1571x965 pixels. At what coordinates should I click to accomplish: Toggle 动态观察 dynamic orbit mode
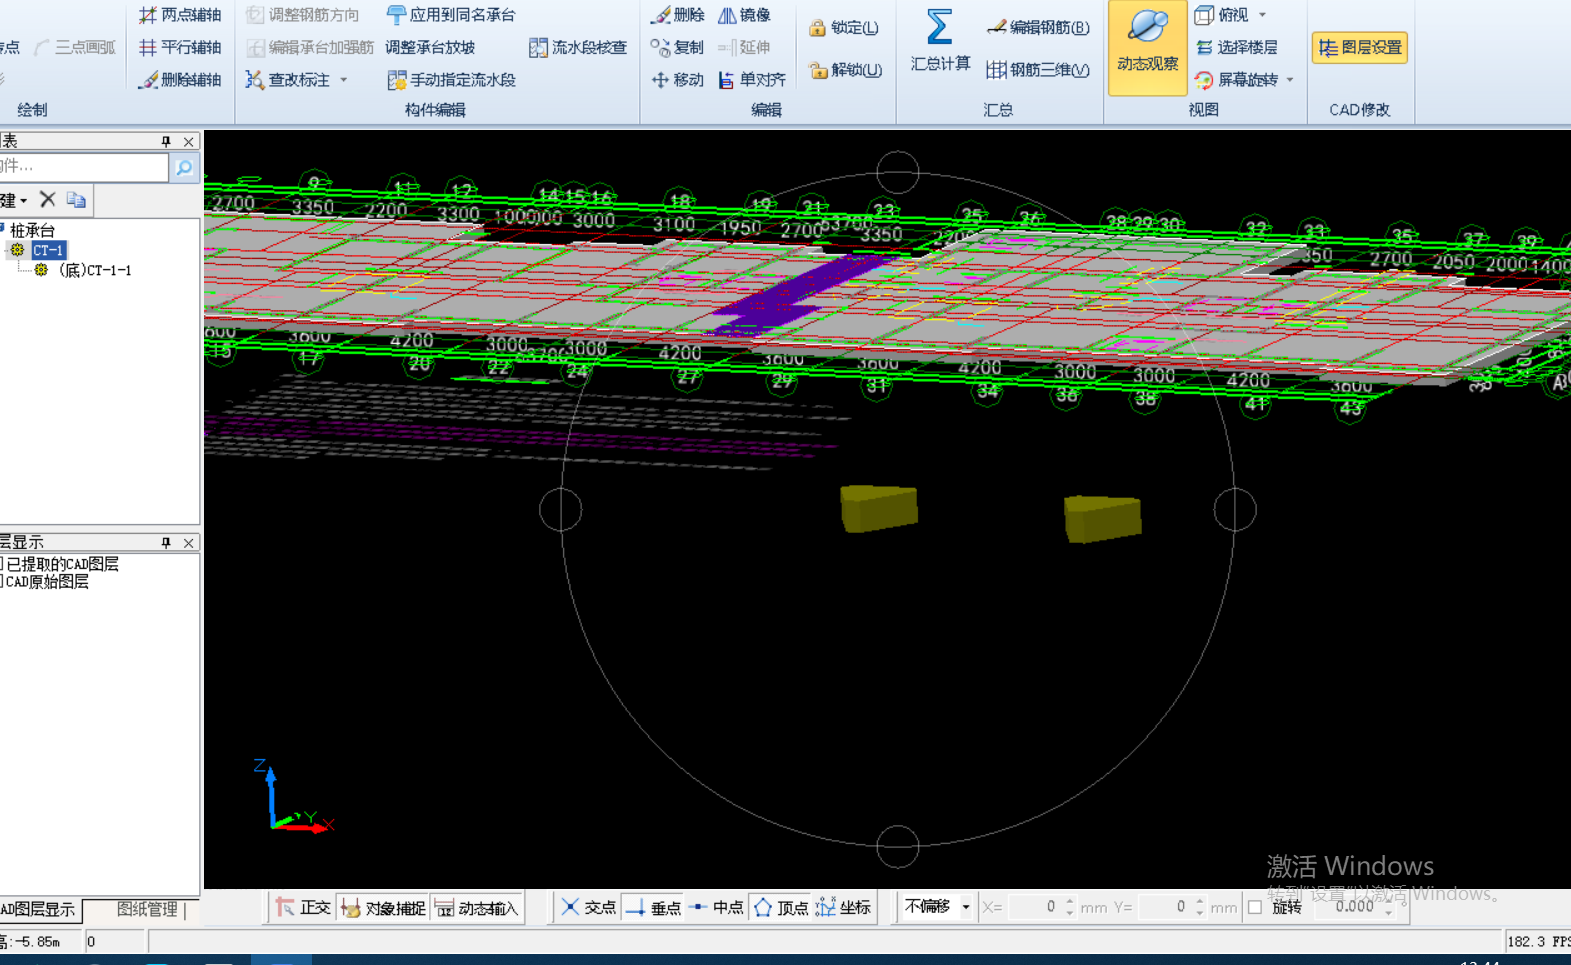[x=1147, y=47]
